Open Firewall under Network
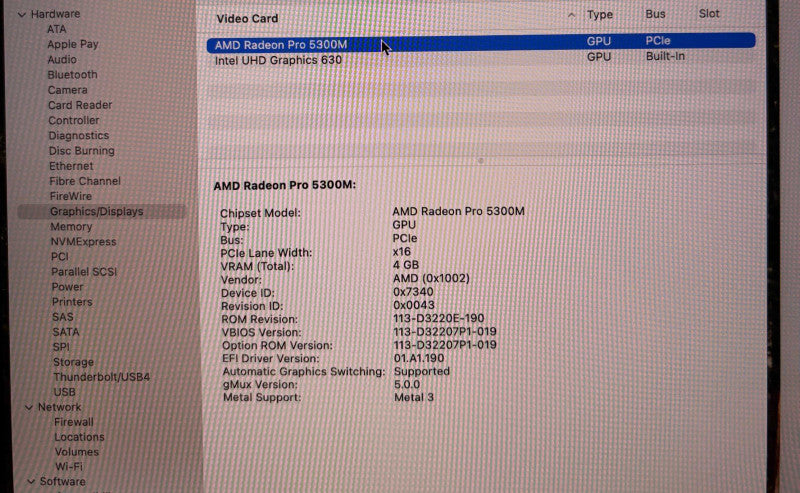The height and width of the screenshot is (493, 800). 73,422
